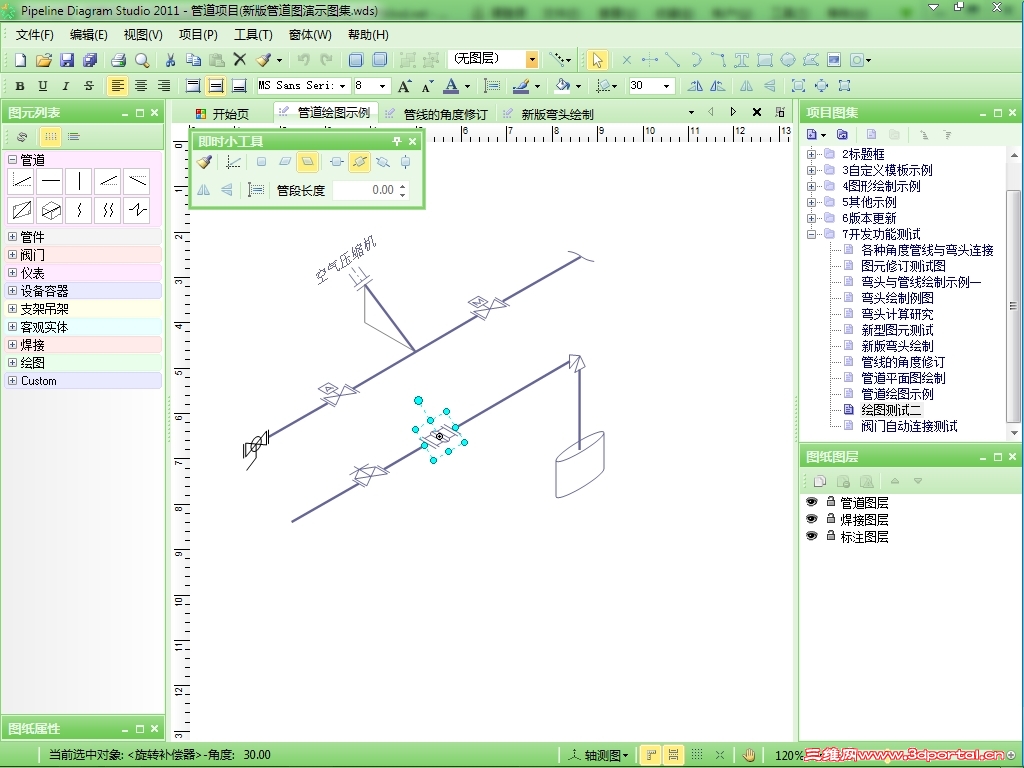Image resolution: width=1024 pixels, height=768 pixels.
Task: Open 阀门自动连接测试 in project tree
Action: click(x=909, y=426)
